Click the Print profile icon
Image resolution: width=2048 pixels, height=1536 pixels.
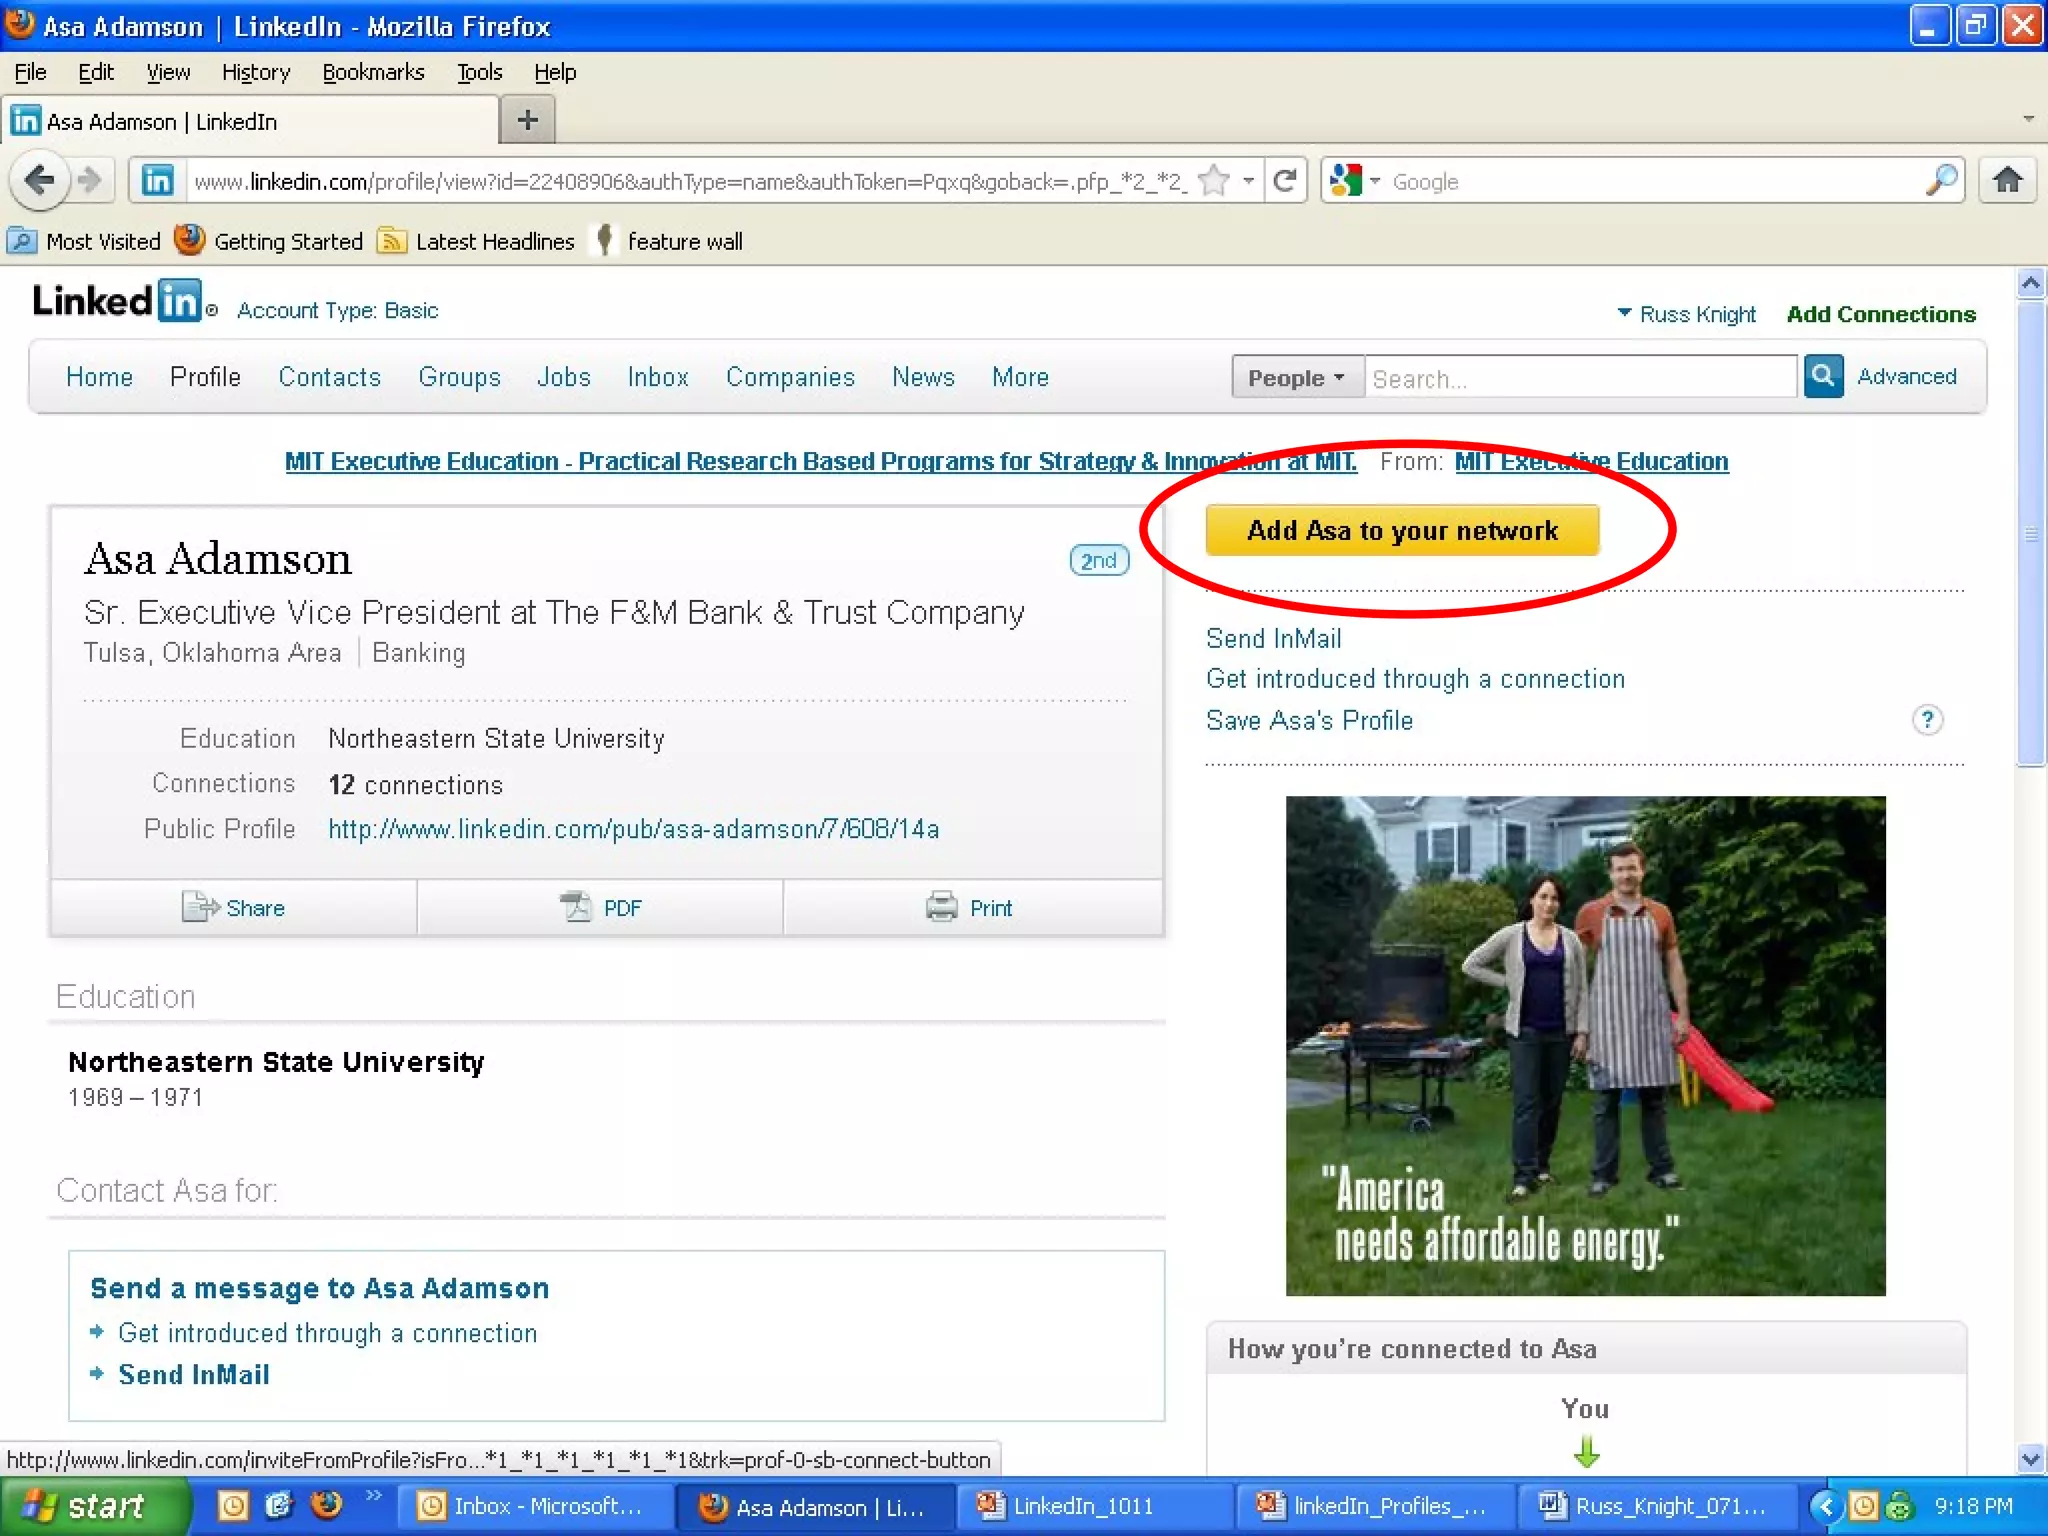coord(941,907)
